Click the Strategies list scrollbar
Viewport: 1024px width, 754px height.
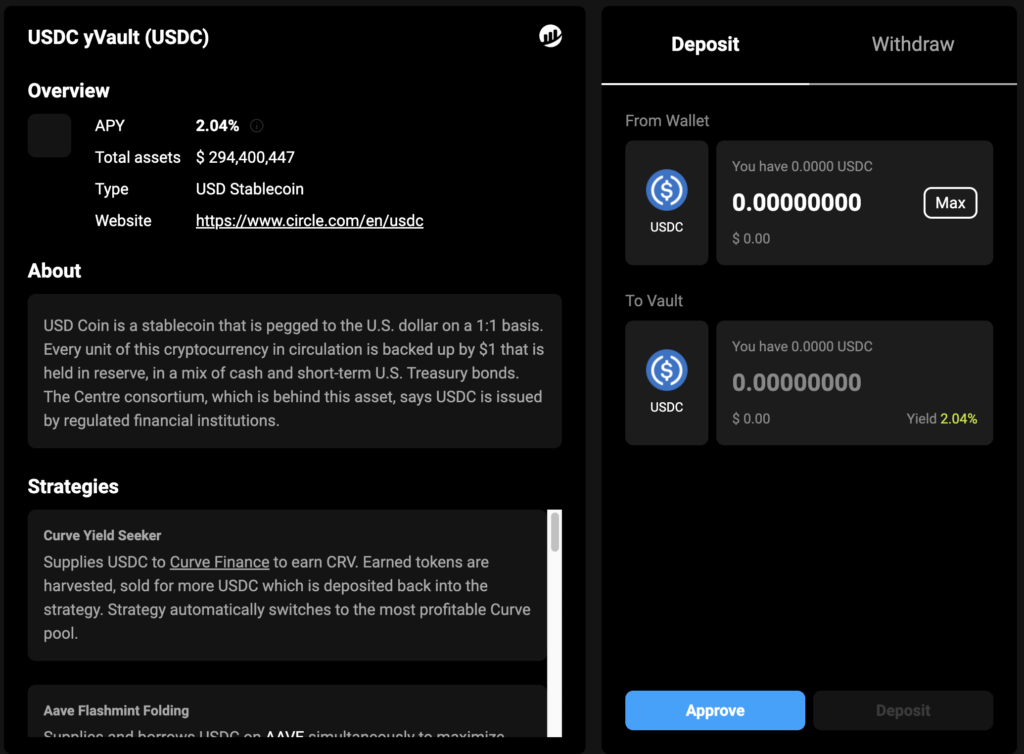click(x=555, y=535)
